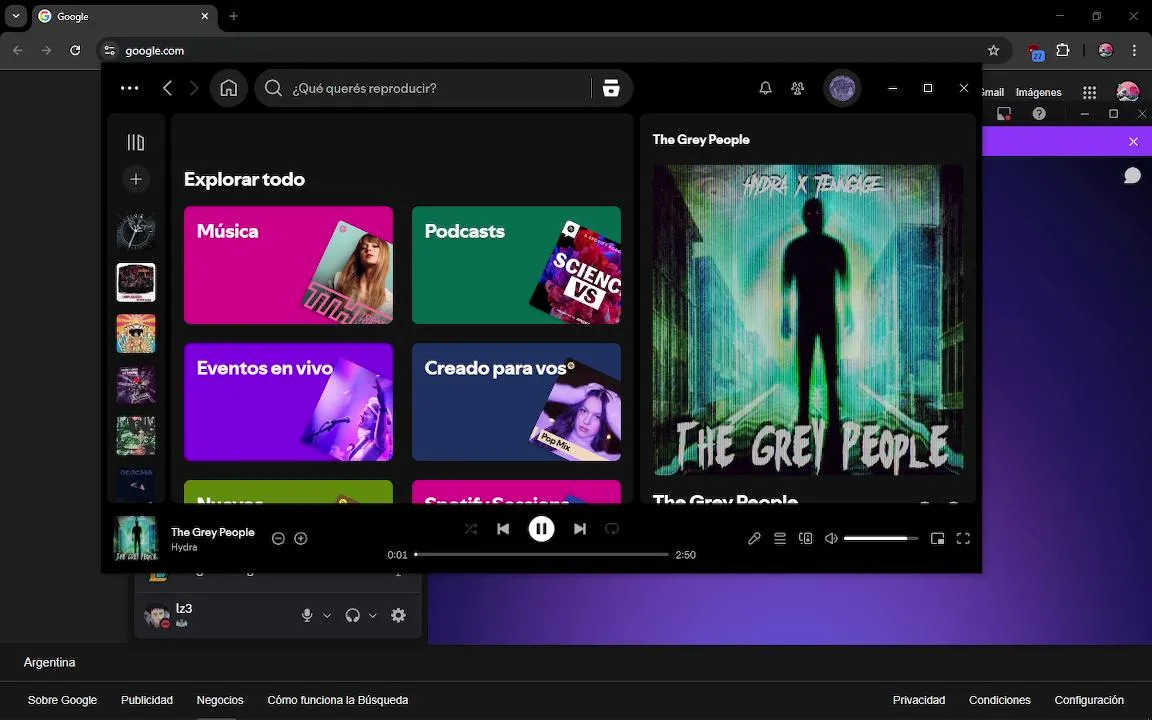Expand Discord microphone input options arrow

pos(327,616)
